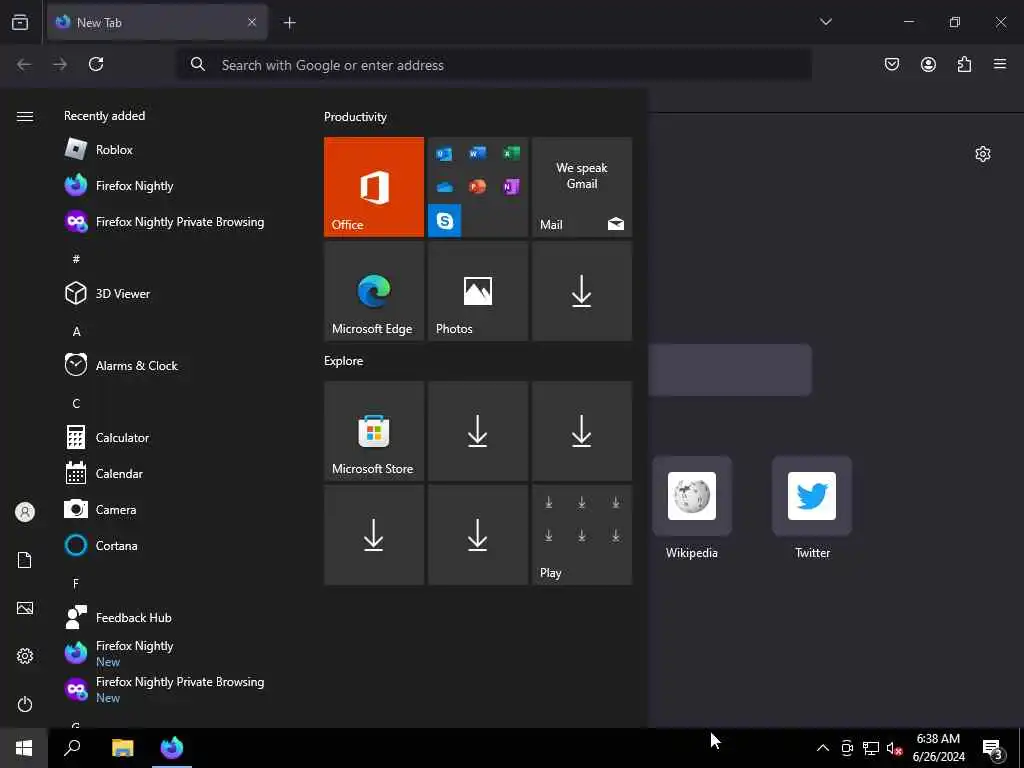Focus the Firefox address bar
This screenshot has width=1024, height=768.
(494, 65)
